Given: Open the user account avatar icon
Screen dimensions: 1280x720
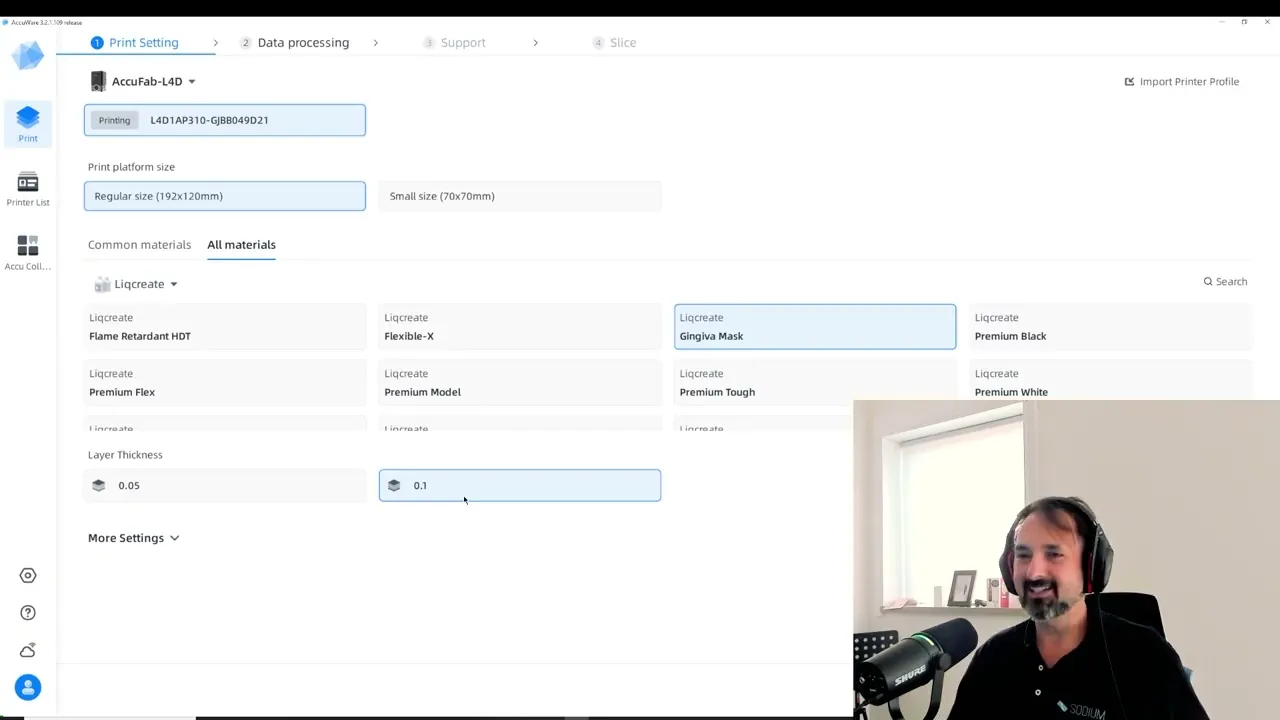Looking at the screenshot, I should click(x=28, y=688).
